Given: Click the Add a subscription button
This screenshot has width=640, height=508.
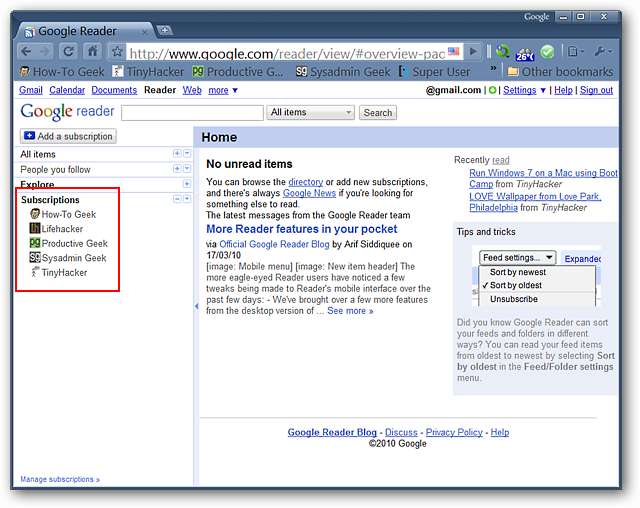Looking at the screenshot, I should point(68,136).
